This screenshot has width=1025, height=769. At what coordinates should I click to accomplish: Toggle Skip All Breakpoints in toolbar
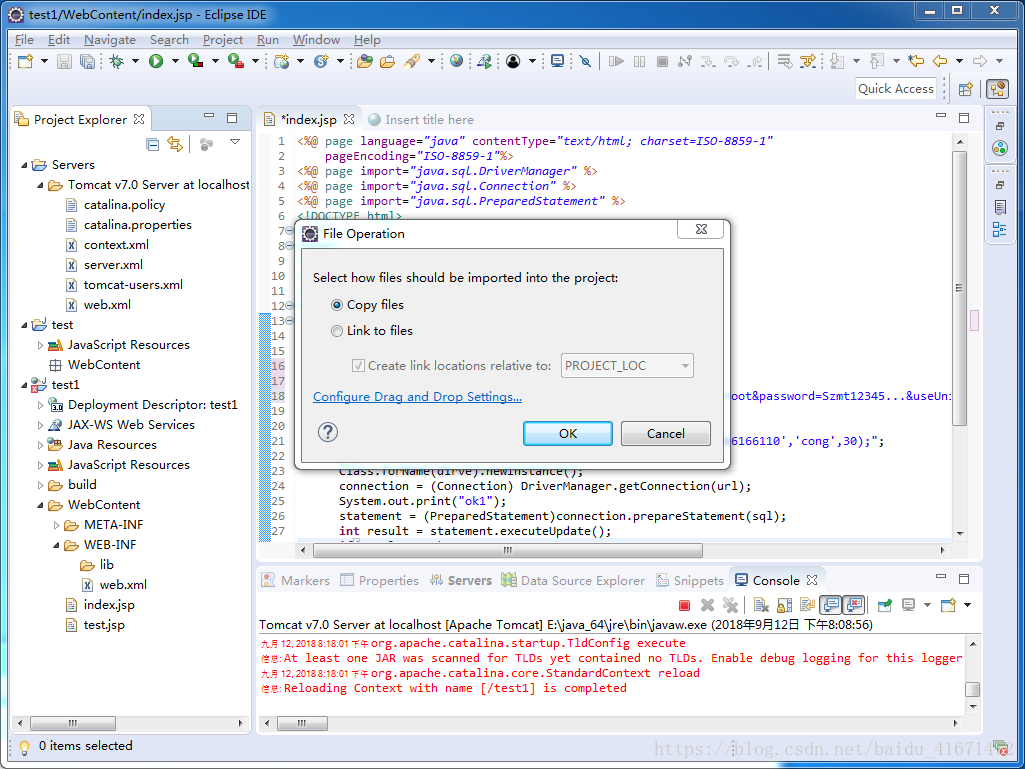[x=586, y=61]
